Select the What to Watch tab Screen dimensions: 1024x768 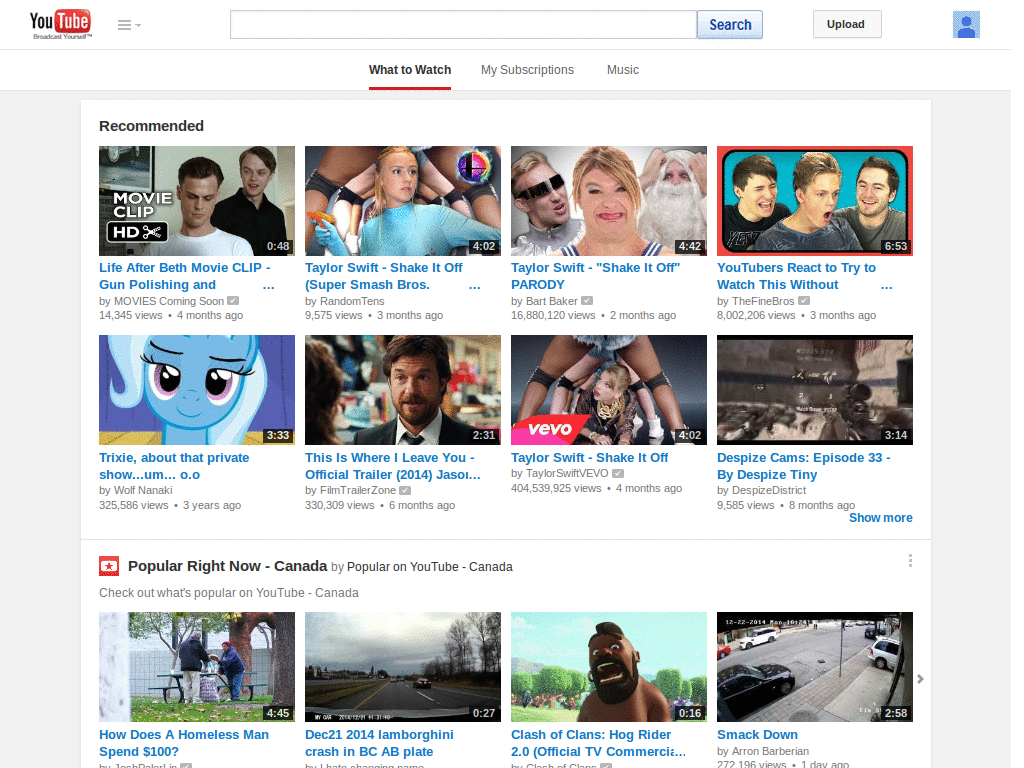409,70
